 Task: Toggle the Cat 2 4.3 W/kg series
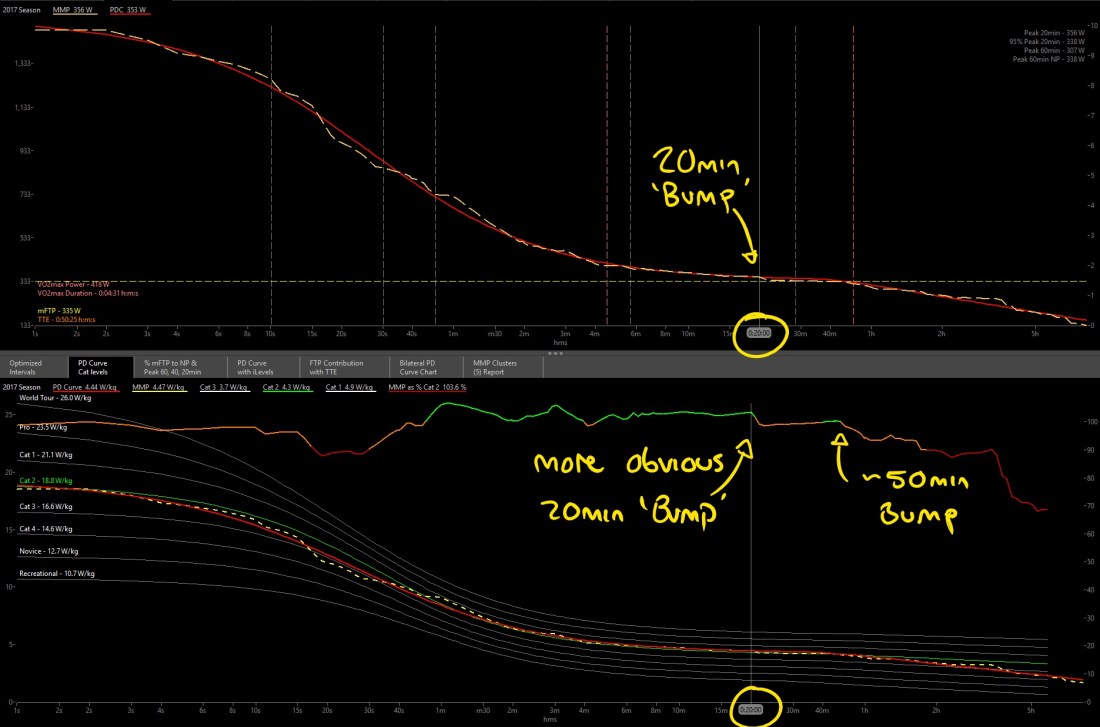click(287, 387)
